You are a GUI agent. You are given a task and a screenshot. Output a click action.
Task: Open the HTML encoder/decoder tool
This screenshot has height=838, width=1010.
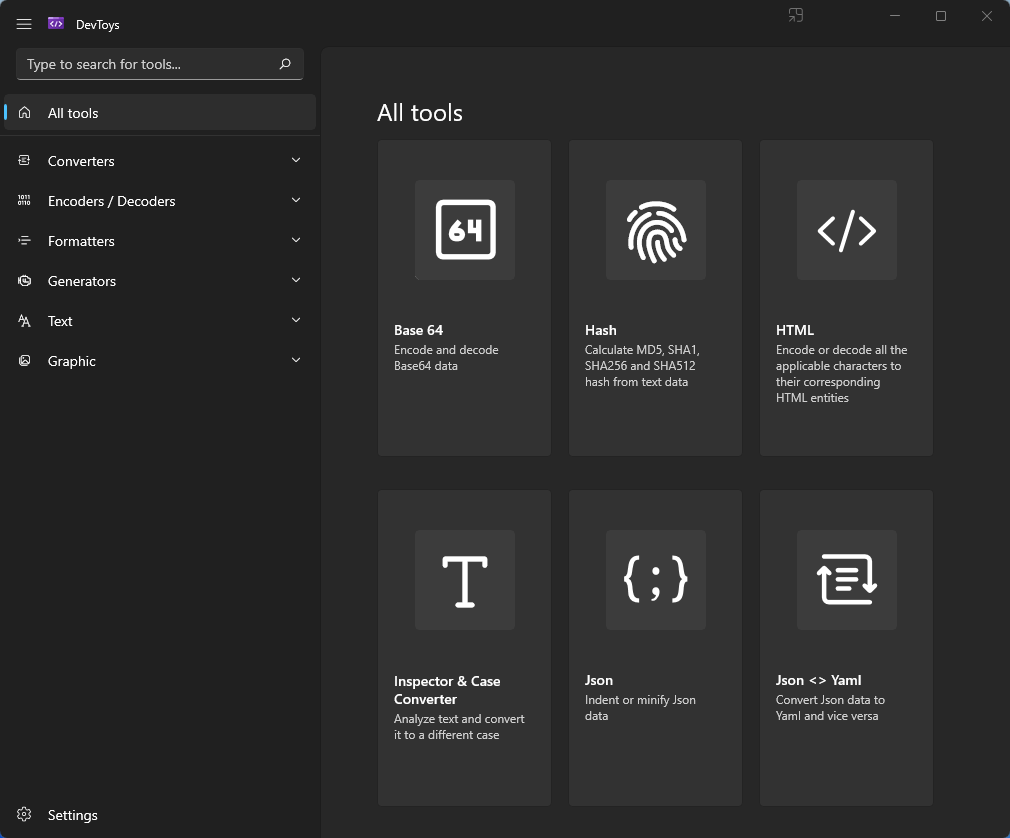pos(845,297)
